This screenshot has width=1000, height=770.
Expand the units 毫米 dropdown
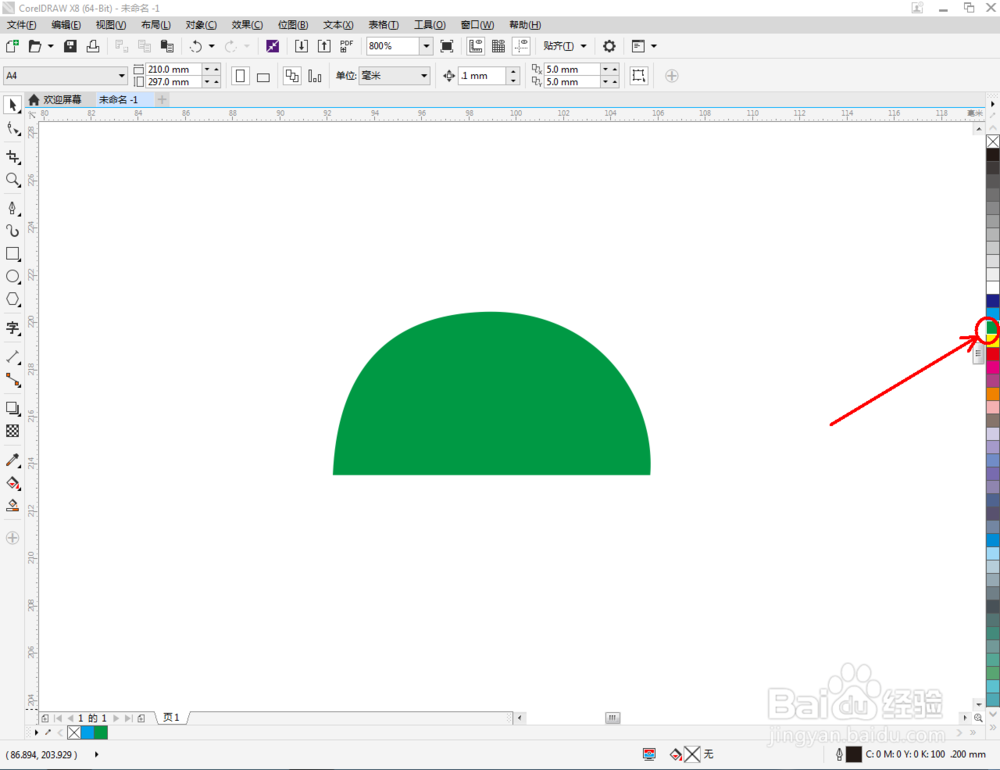(423, 76)
